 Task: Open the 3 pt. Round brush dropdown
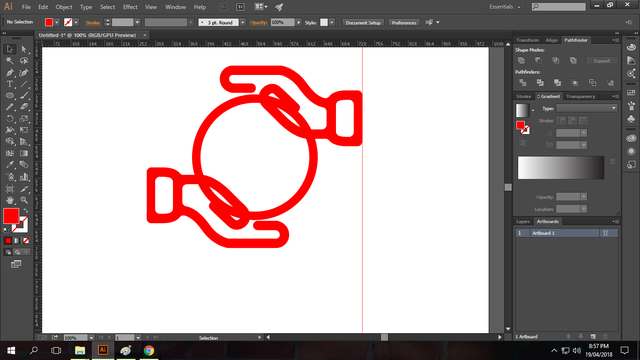click(x=242, y=22)
